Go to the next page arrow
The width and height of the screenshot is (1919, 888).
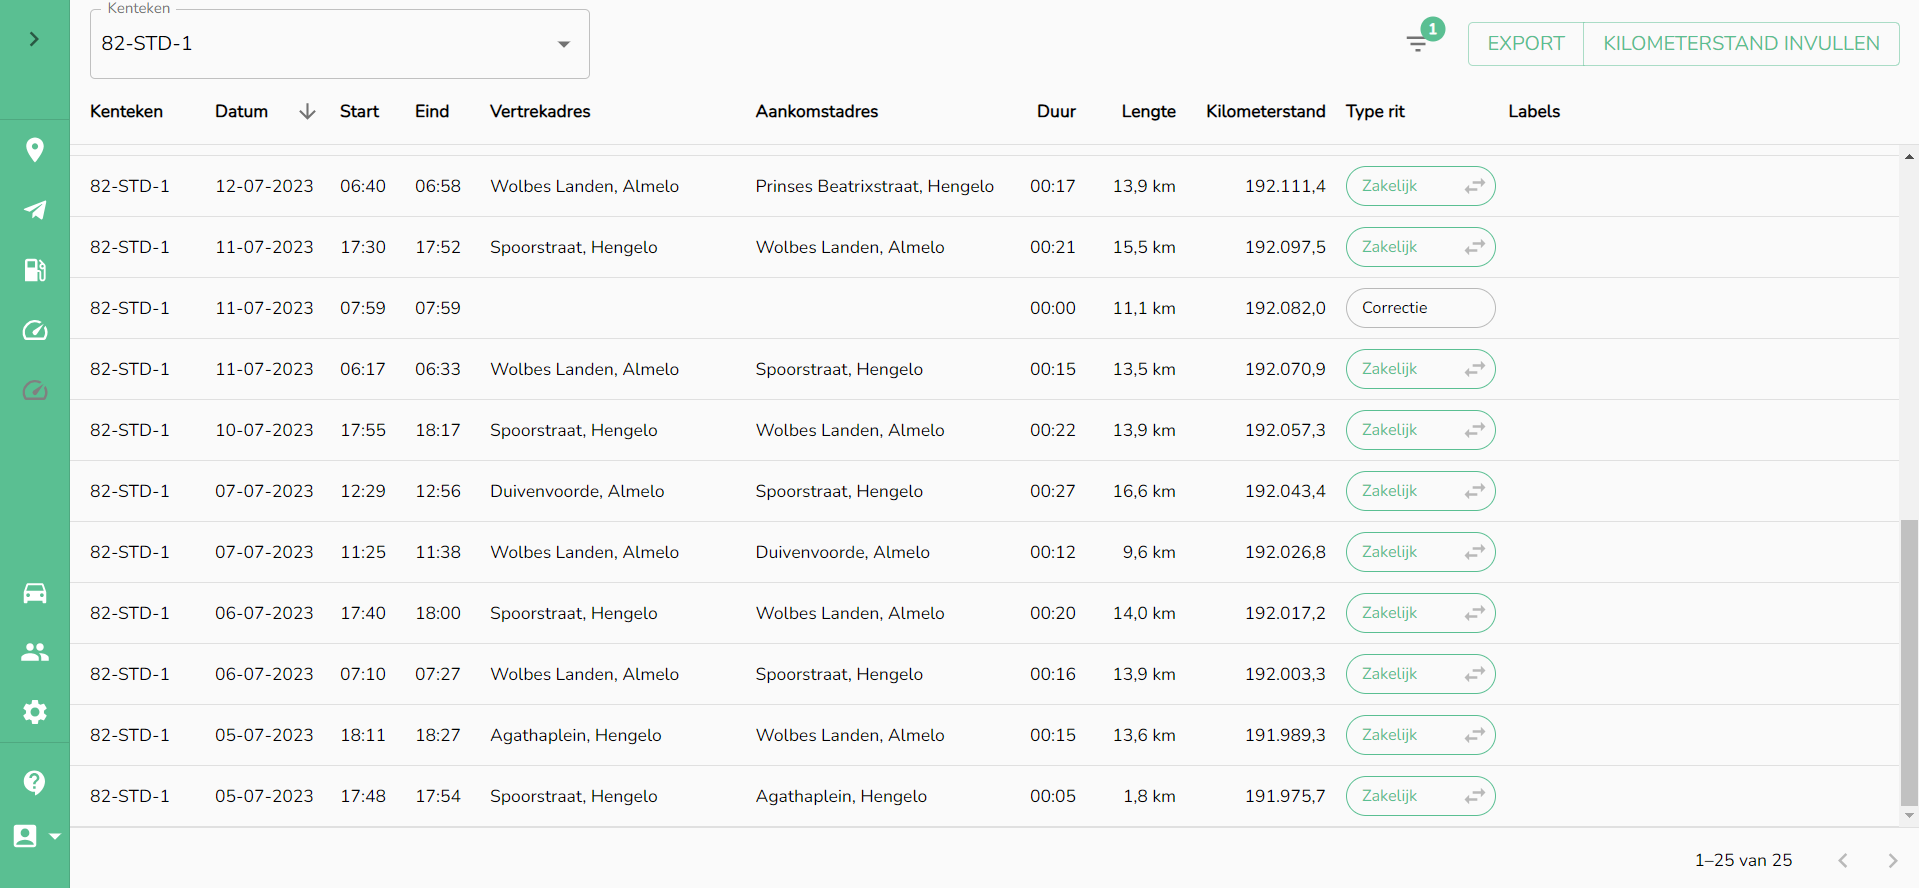click(1892, 860)
